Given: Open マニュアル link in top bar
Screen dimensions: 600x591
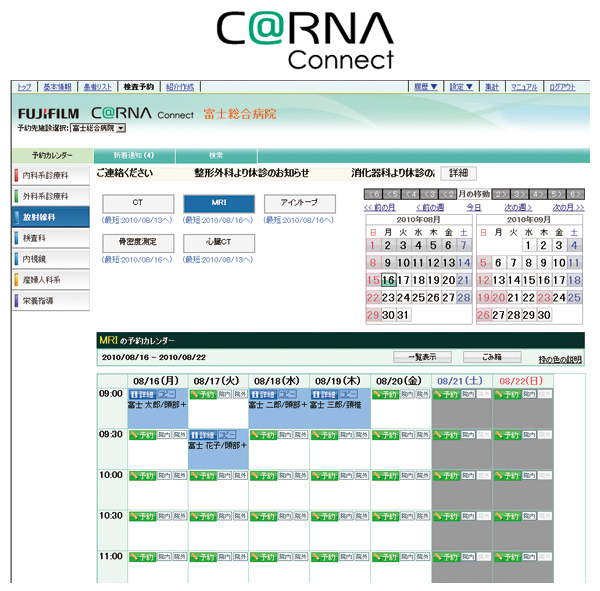Looking at the screenshot, I should point(524,87).
